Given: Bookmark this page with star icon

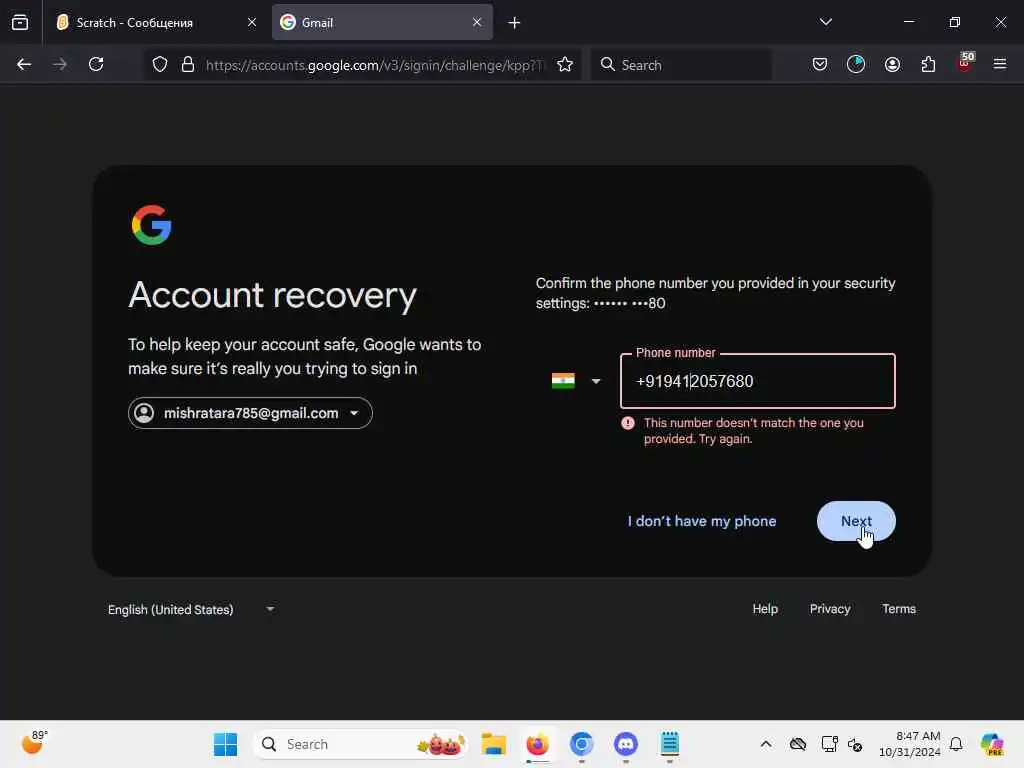Looking at the screenshot, I should (x=565, y=64).
